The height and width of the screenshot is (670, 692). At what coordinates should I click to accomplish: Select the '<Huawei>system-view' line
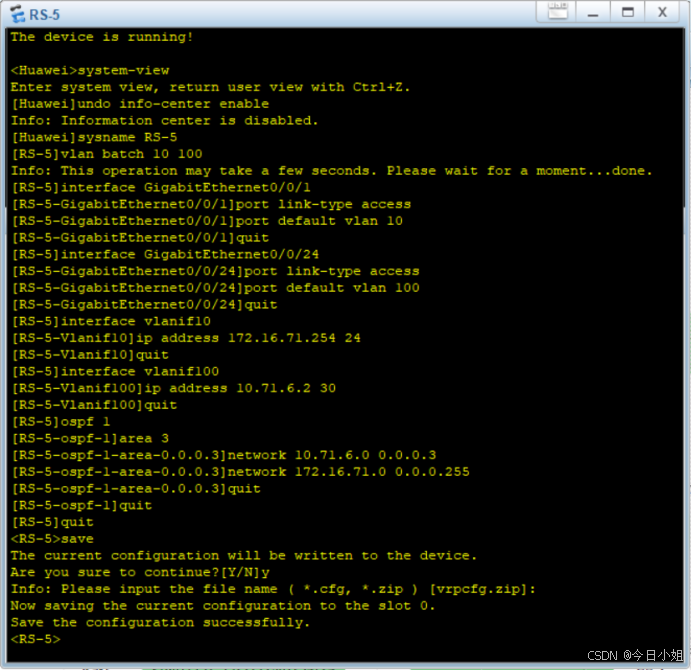point(90,70)
